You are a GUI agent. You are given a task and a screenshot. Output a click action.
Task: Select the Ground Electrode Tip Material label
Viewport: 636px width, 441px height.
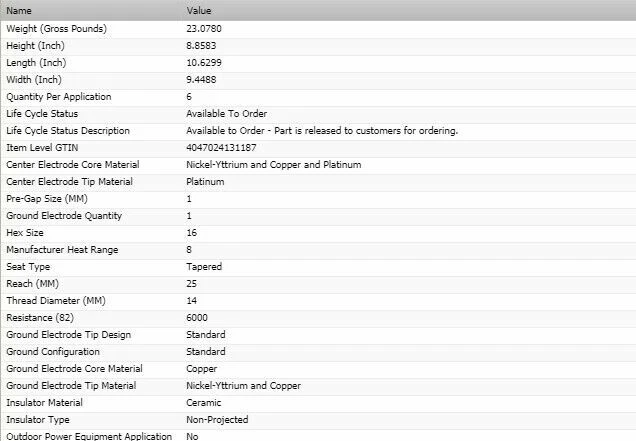71,387
